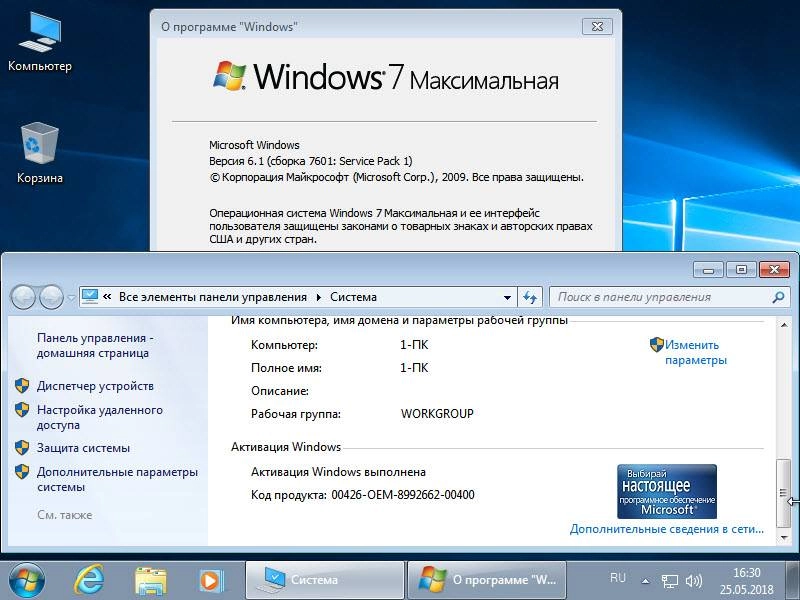
Task: Close the Система window
Action: point(774,269)
